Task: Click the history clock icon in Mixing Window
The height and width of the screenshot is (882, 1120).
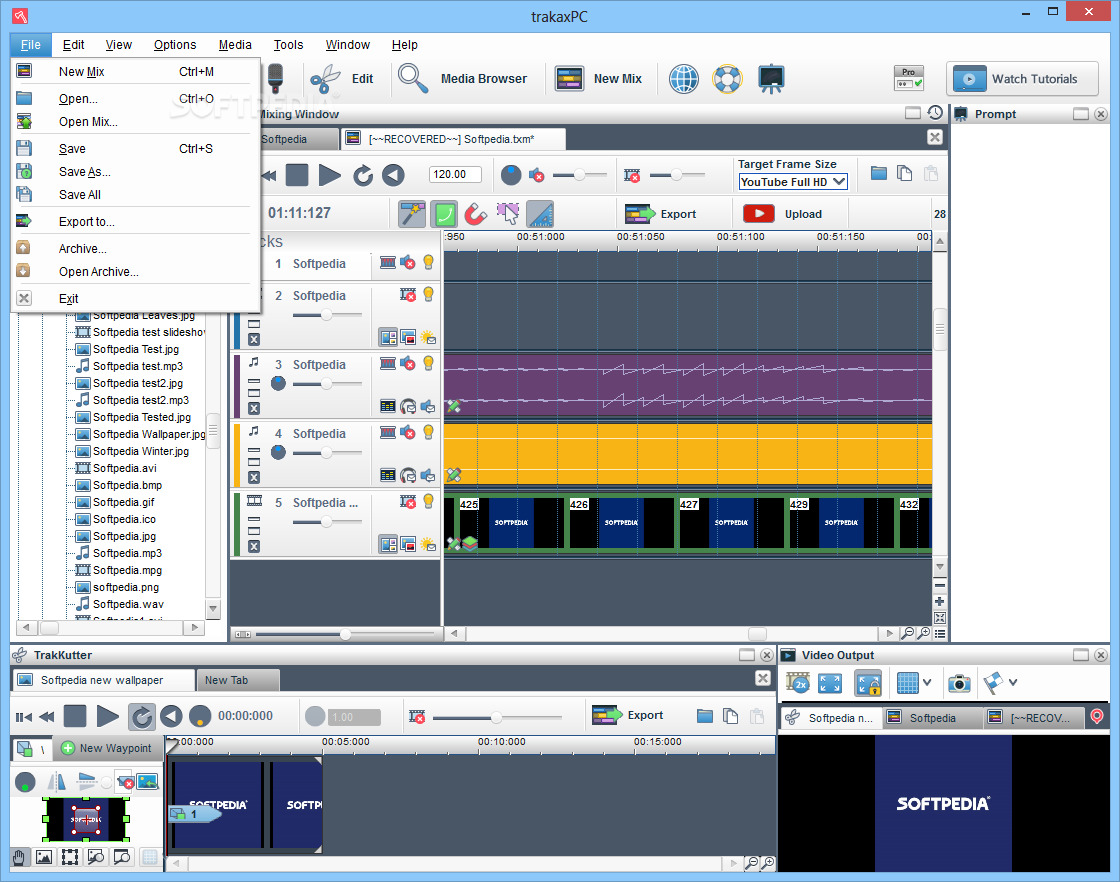Action: click(x=935, y=113)
